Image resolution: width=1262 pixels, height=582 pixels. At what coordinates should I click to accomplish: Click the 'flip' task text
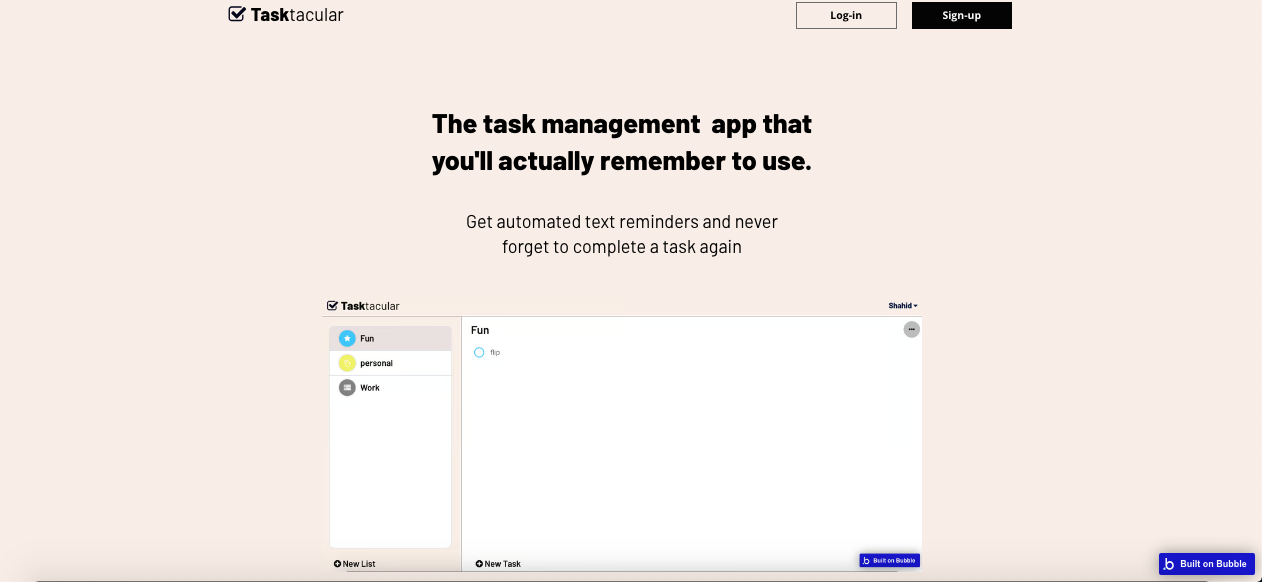495,352
